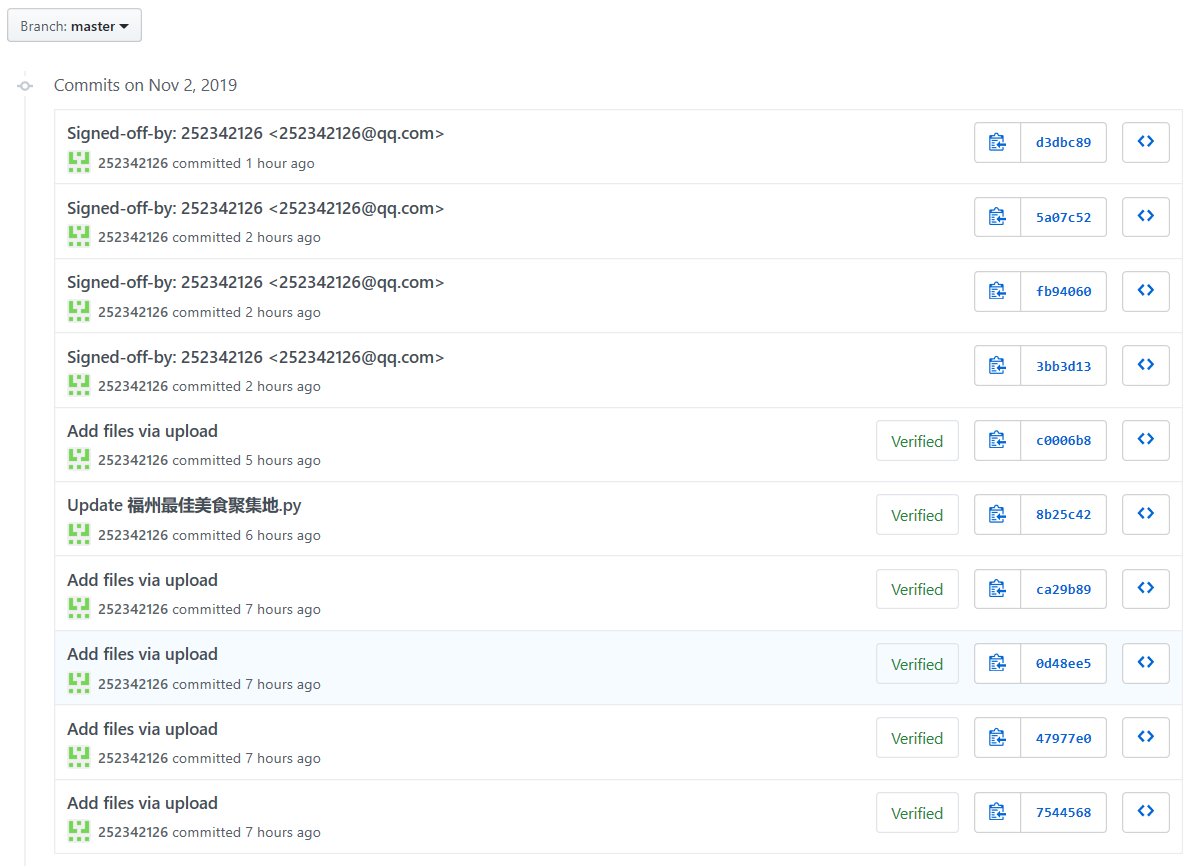The width and height of the screenshot is (1193, 866).
Task: Open commit hash link 3bb3d13
Action: [1063, 366]
